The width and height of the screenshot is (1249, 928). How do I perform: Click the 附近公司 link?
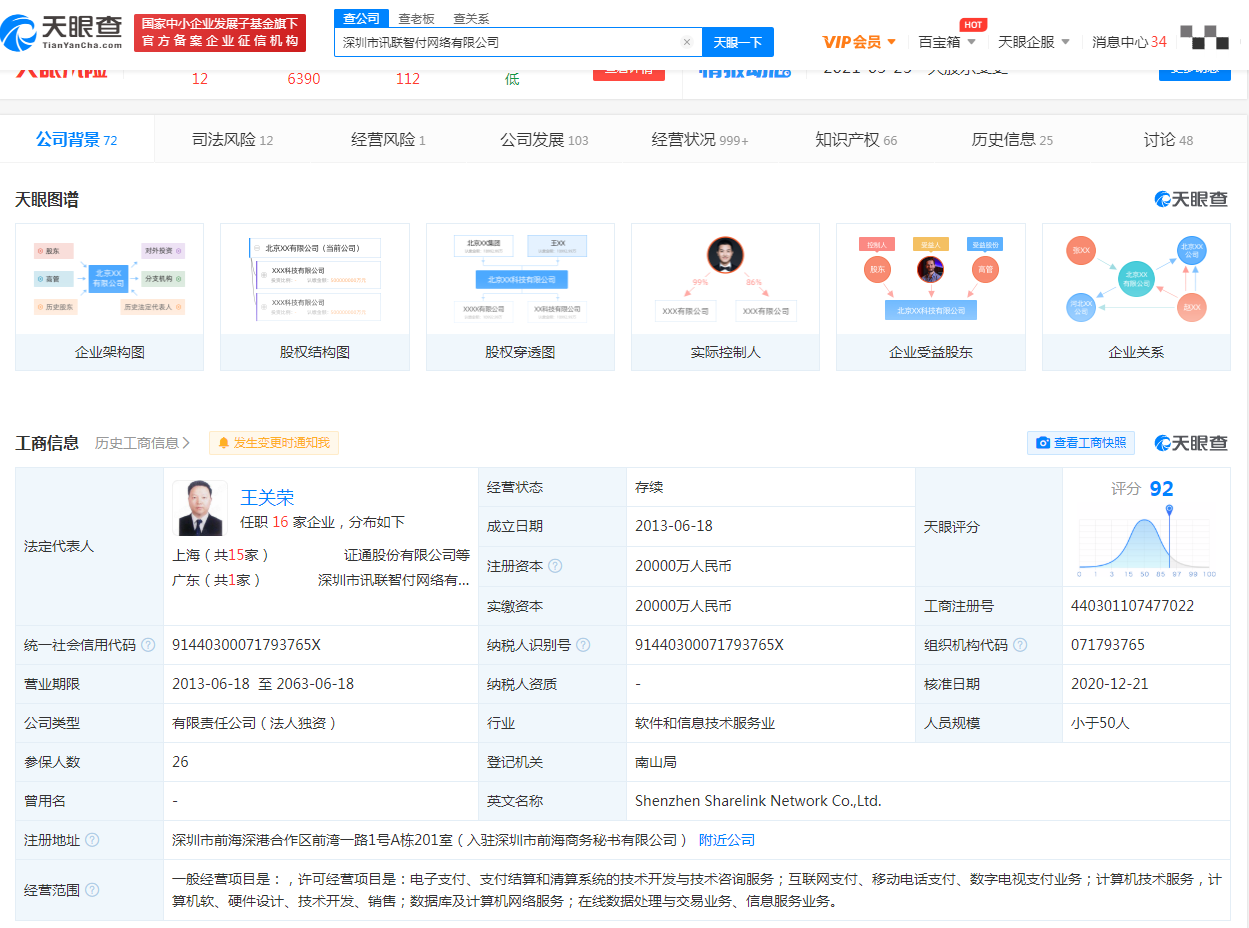727,840
